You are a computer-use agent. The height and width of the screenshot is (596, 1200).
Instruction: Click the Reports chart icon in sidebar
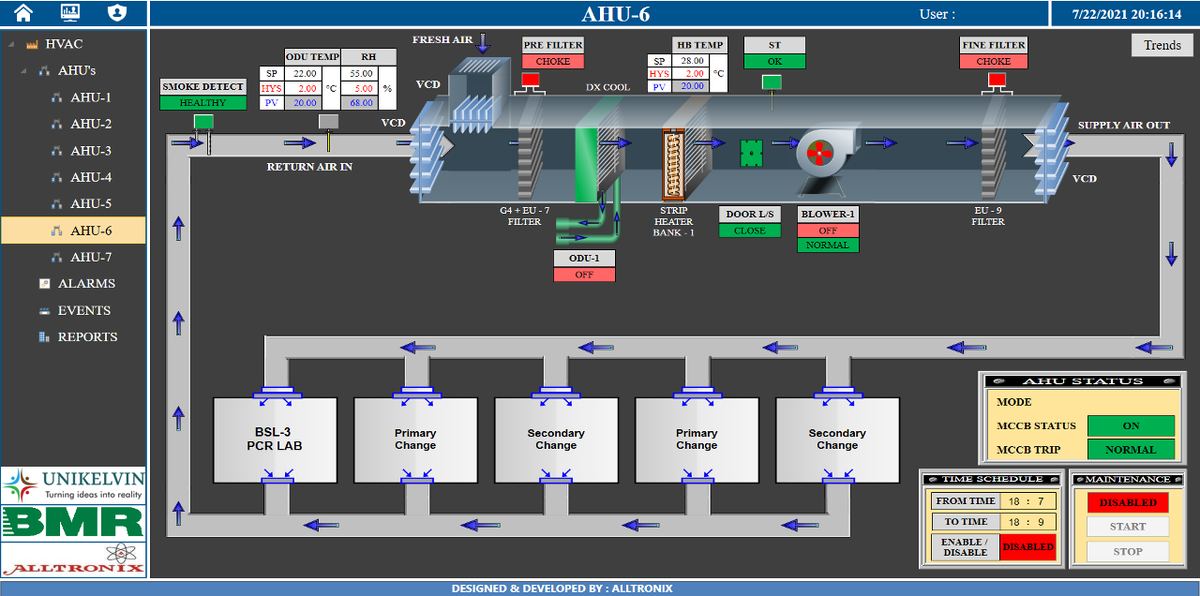point(44,337)
